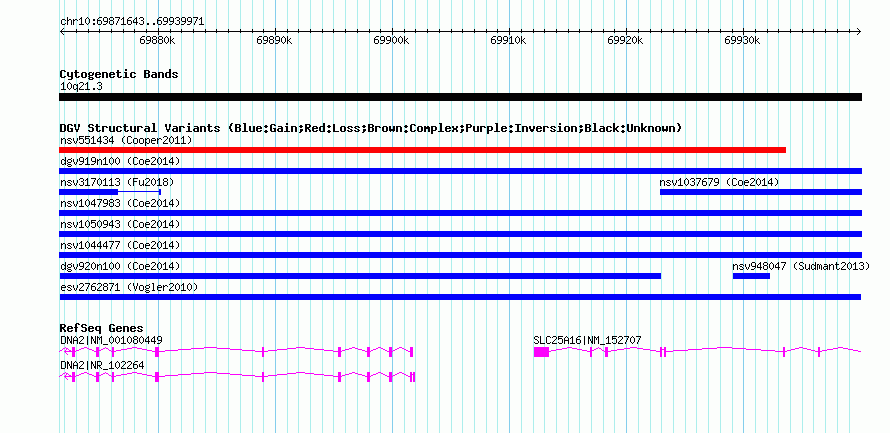This screenshot has width=890, height=433.
Task: Select the nsv1037679 (Coe2014) label
Action: tap(719, 182)
